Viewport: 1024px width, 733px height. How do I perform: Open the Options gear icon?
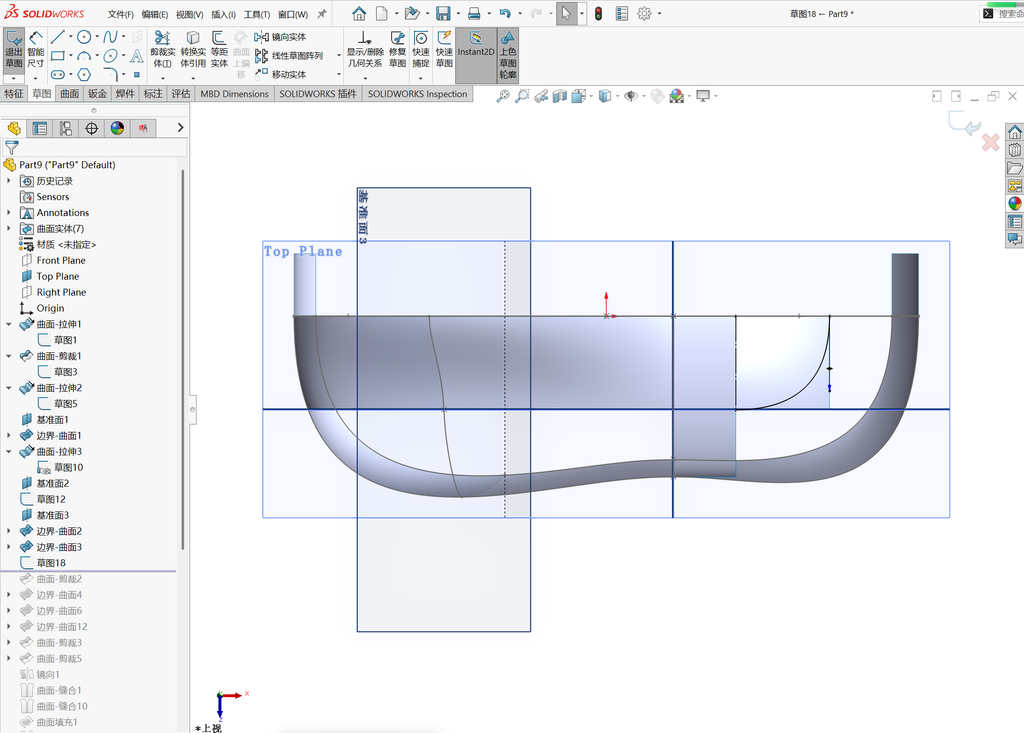[x=645, y=14]
